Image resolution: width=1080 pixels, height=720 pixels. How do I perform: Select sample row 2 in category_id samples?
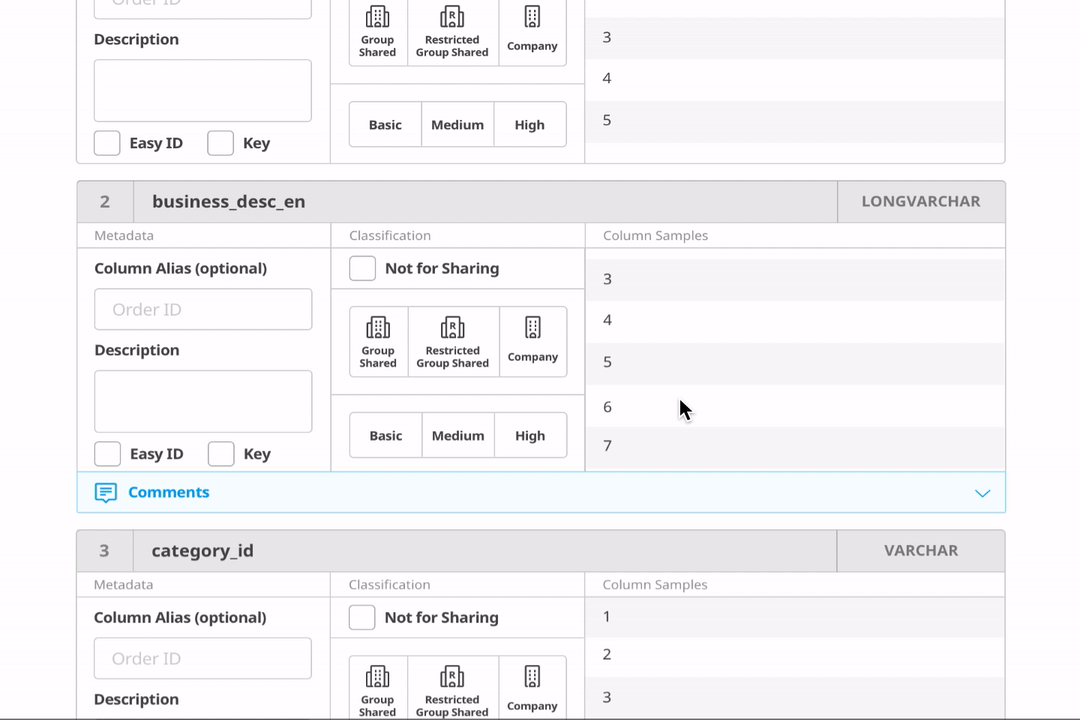point(795,656)
